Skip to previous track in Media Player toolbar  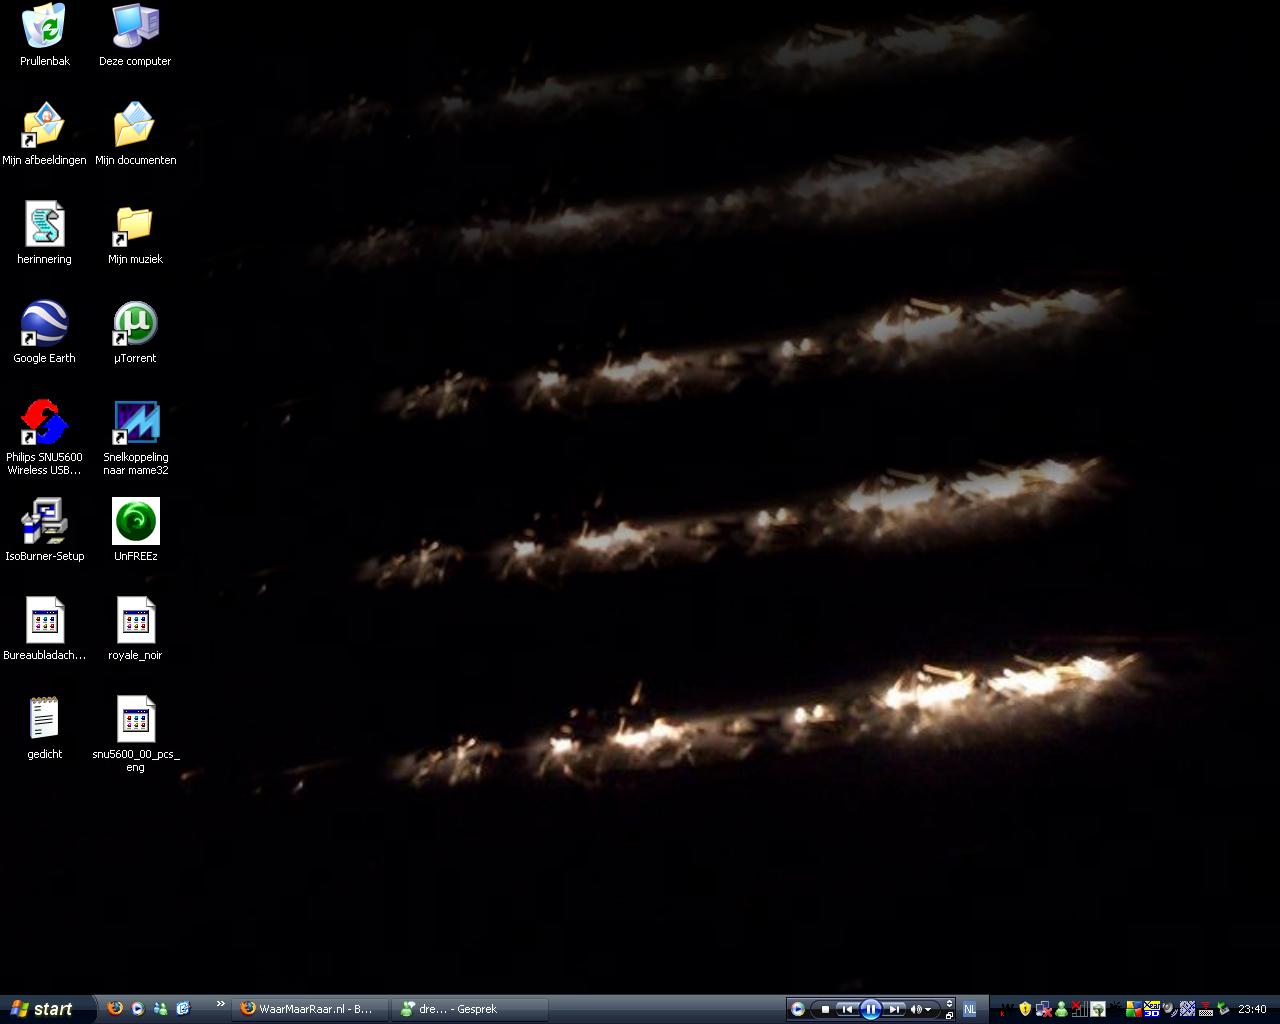pyautogui.click(x=847, y=1009)
